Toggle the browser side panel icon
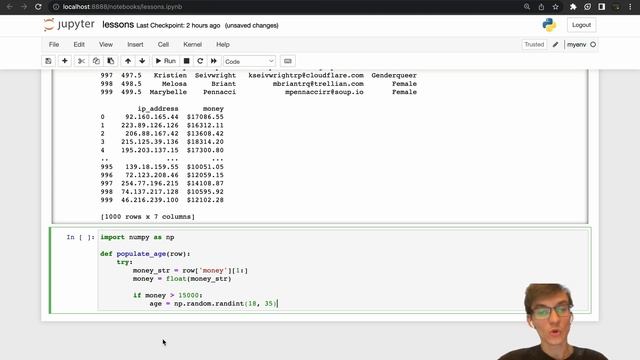640x360 pixels. (x=602, y=7)
